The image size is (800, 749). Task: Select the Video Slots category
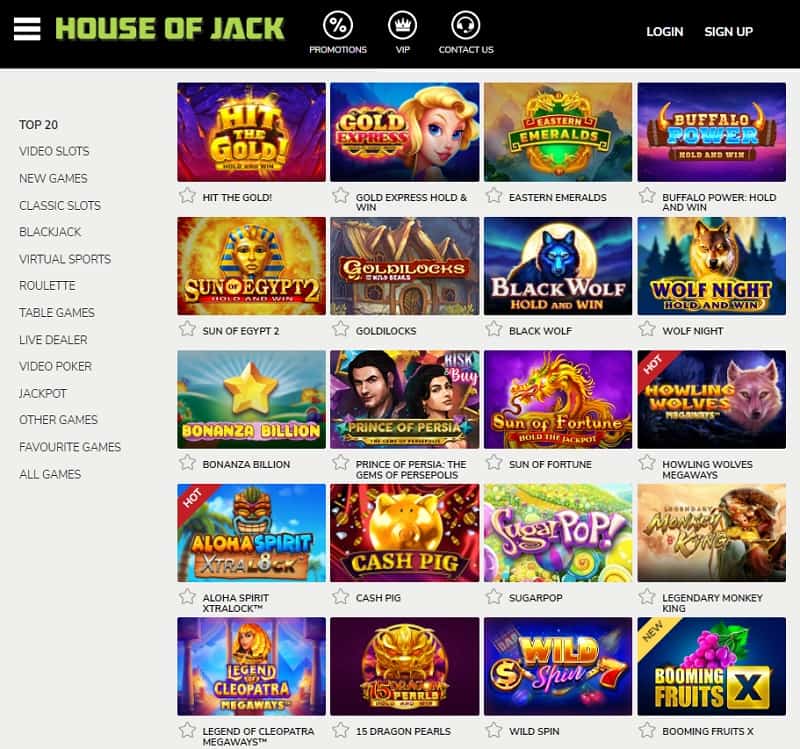[54, 152]
